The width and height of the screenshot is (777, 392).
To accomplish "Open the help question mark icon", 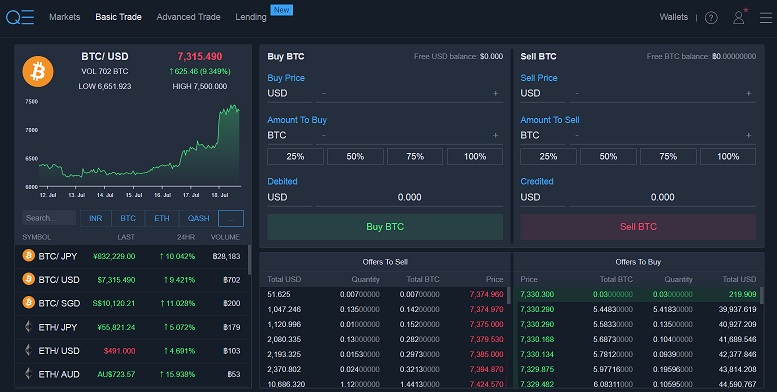I will tap(711, 18).
